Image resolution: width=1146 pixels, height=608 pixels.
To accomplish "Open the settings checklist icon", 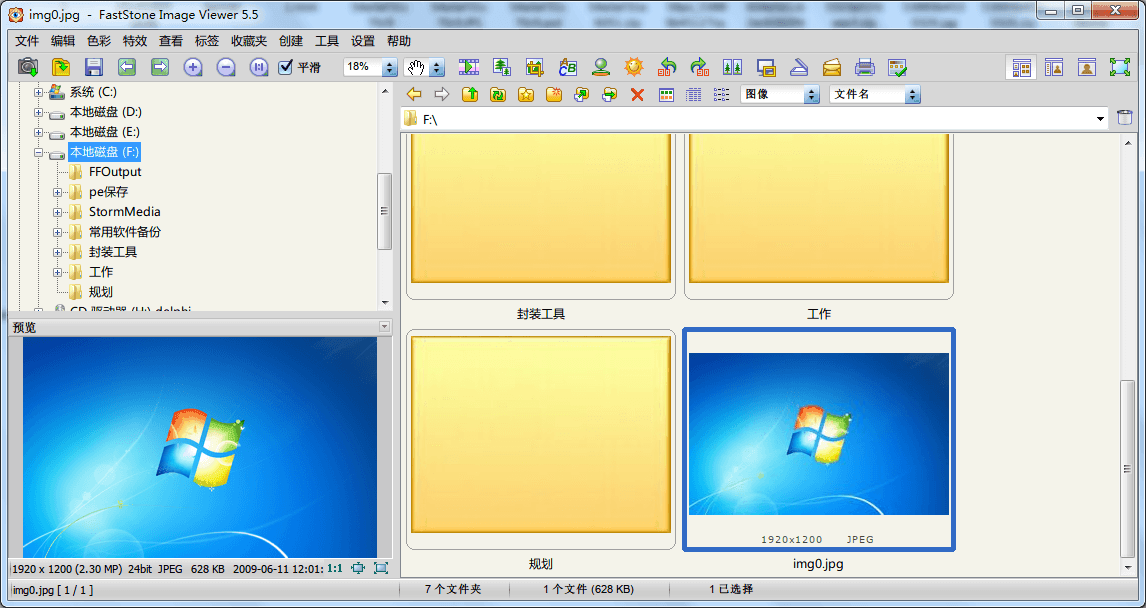I will pyautogui.click(x=898, y=67).
